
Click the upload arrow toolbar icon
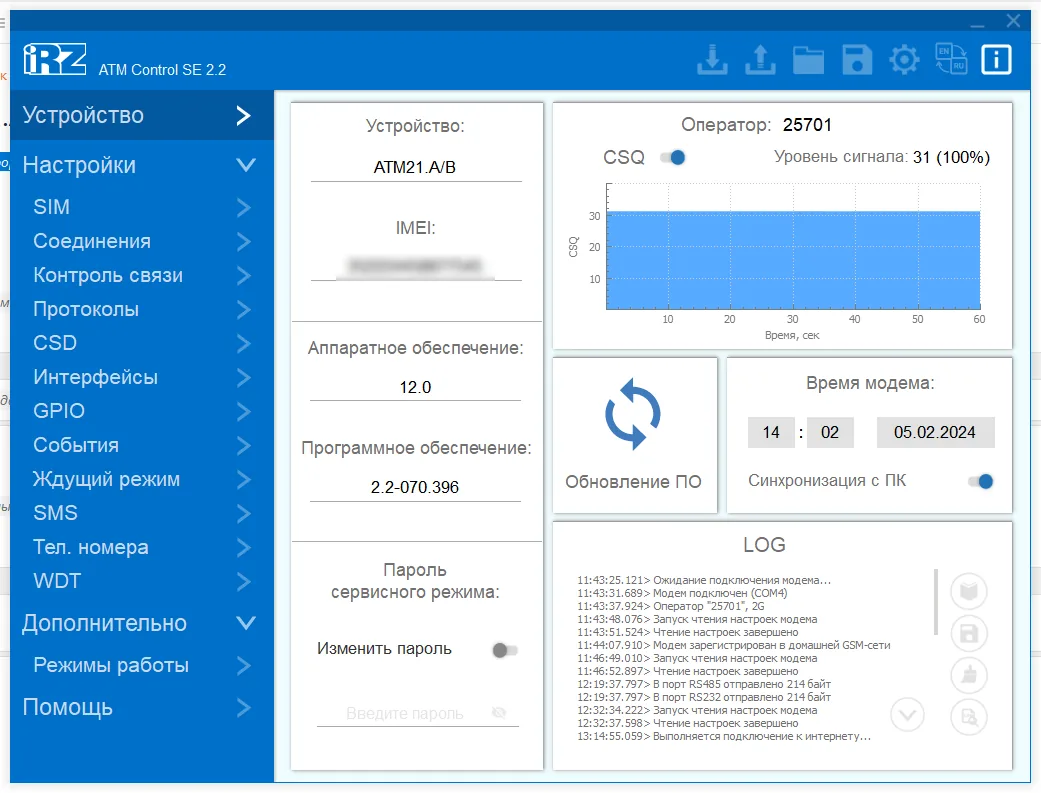pos(760,60)
